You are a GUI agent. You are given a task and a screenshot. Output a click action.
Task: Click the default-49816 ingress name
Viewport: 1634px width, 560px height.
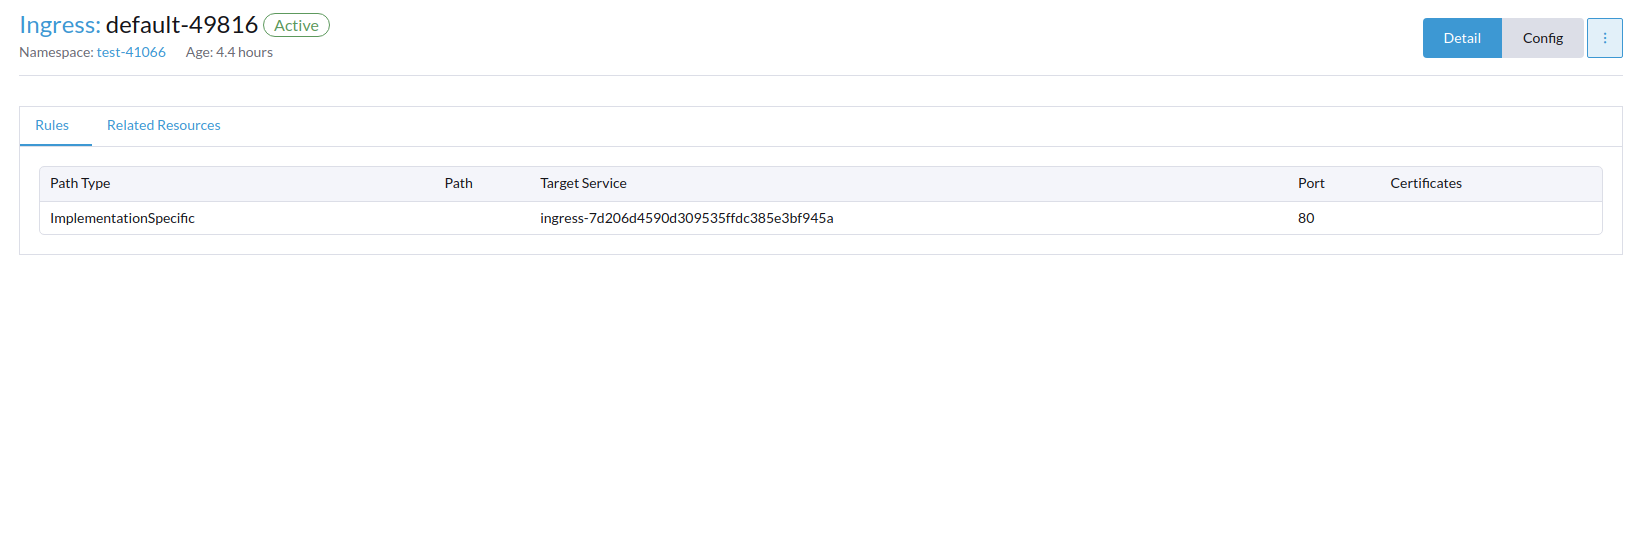pos(182,25)
